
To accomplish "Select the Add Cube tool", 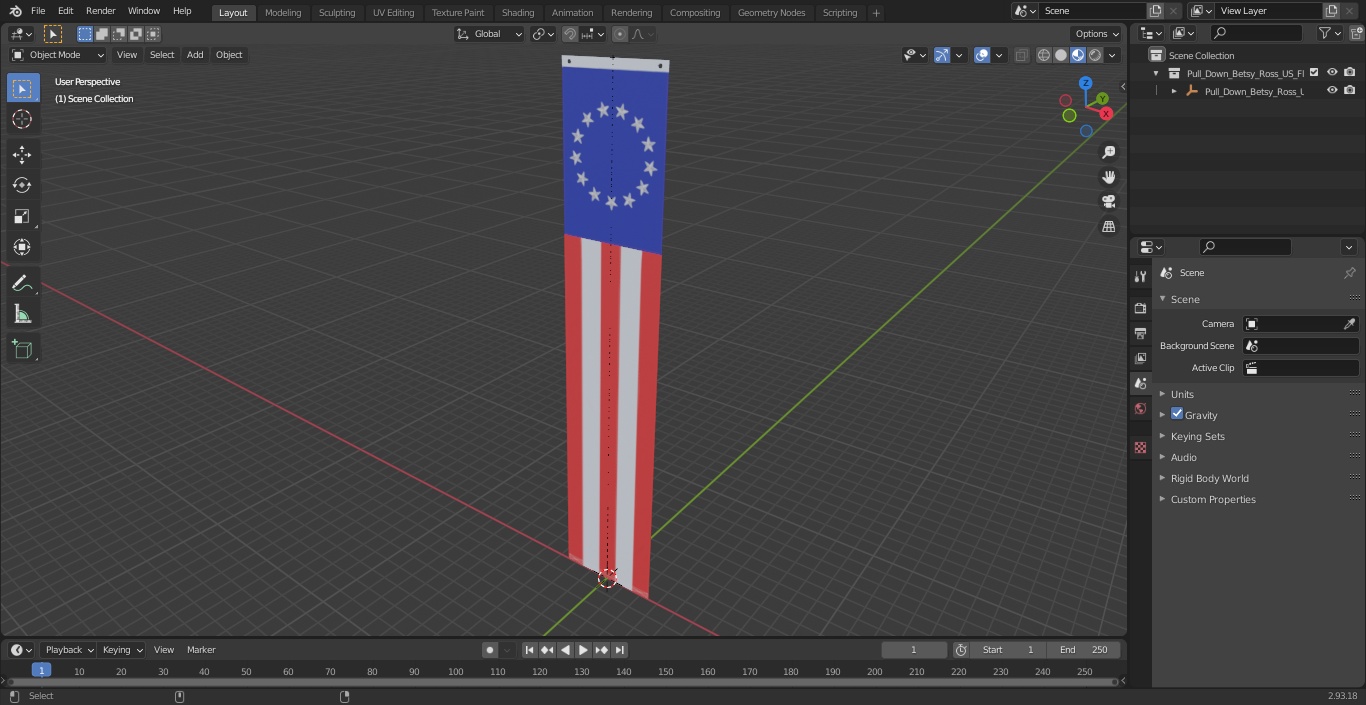I will [x=22, y=349].
